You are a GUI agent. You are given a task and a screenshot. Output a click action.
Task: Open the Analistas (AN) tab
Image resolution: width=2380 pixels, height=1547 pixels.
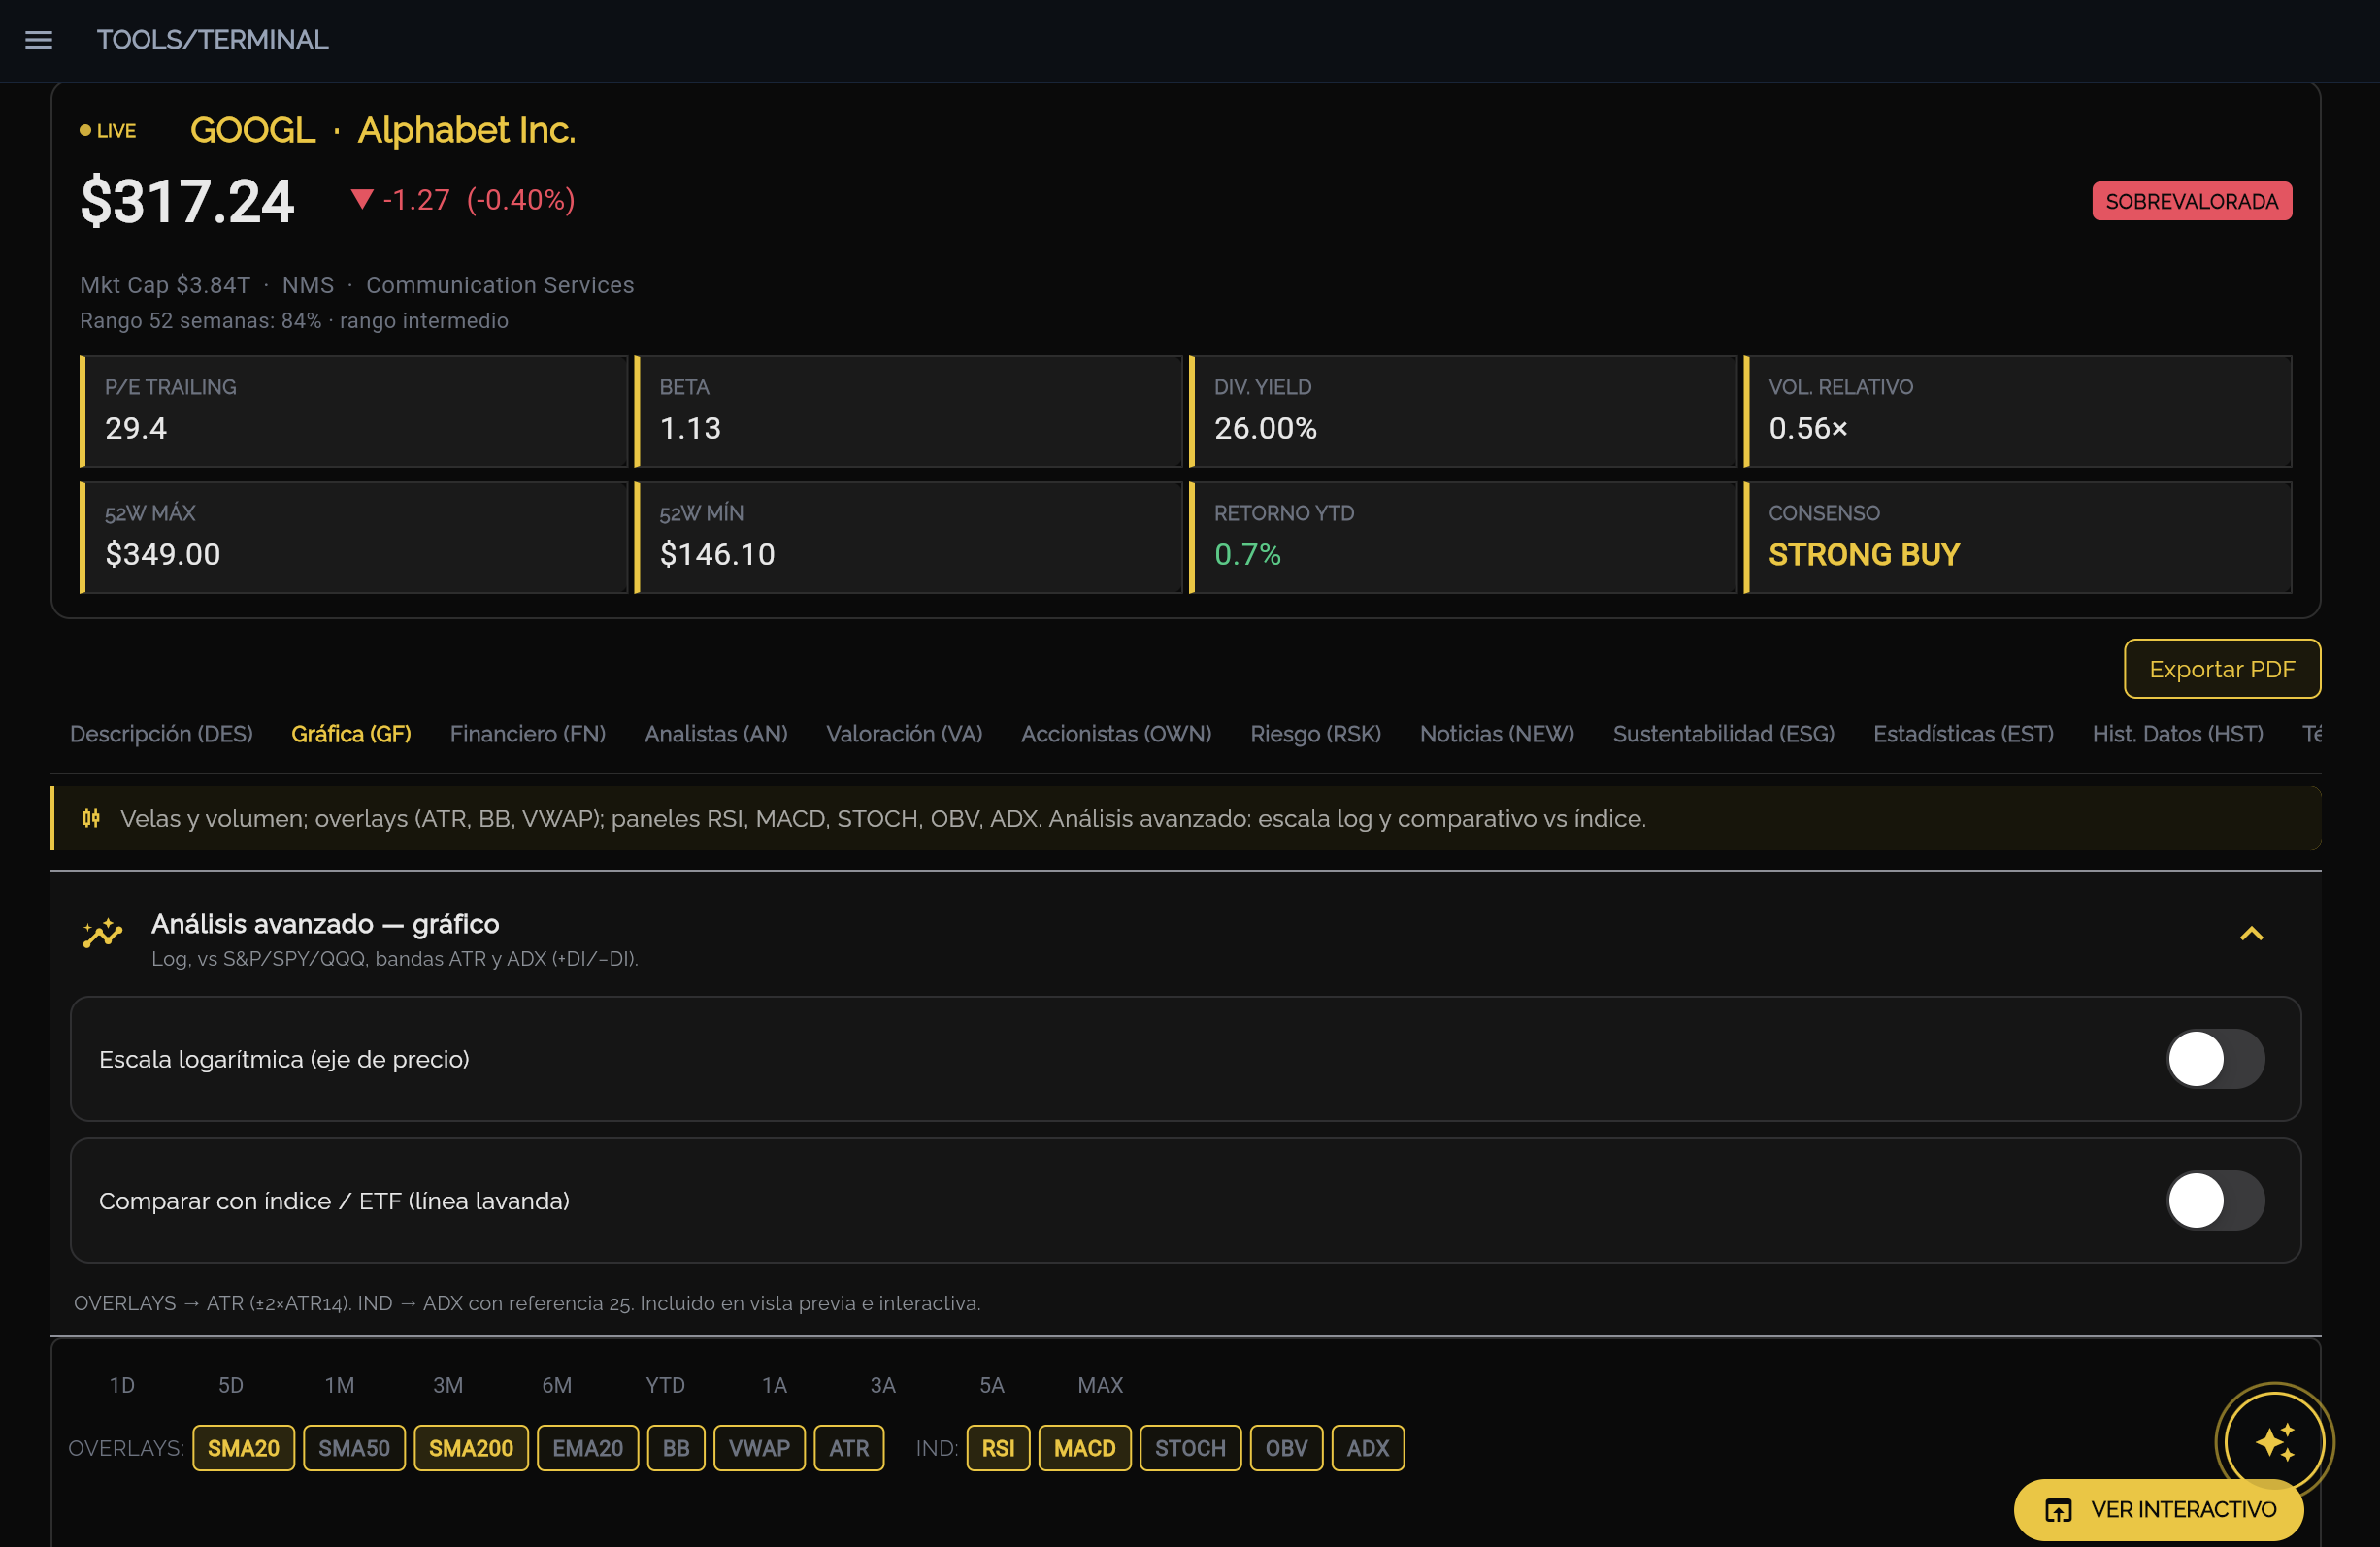[x=716, y=734]
